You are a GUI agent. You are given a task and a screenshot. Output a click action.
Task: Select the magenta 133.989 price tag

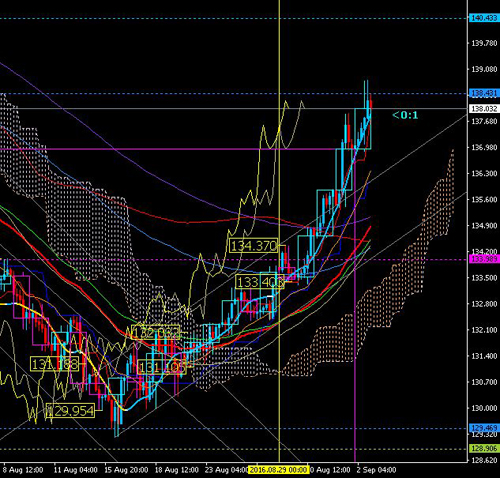(484, 259)
